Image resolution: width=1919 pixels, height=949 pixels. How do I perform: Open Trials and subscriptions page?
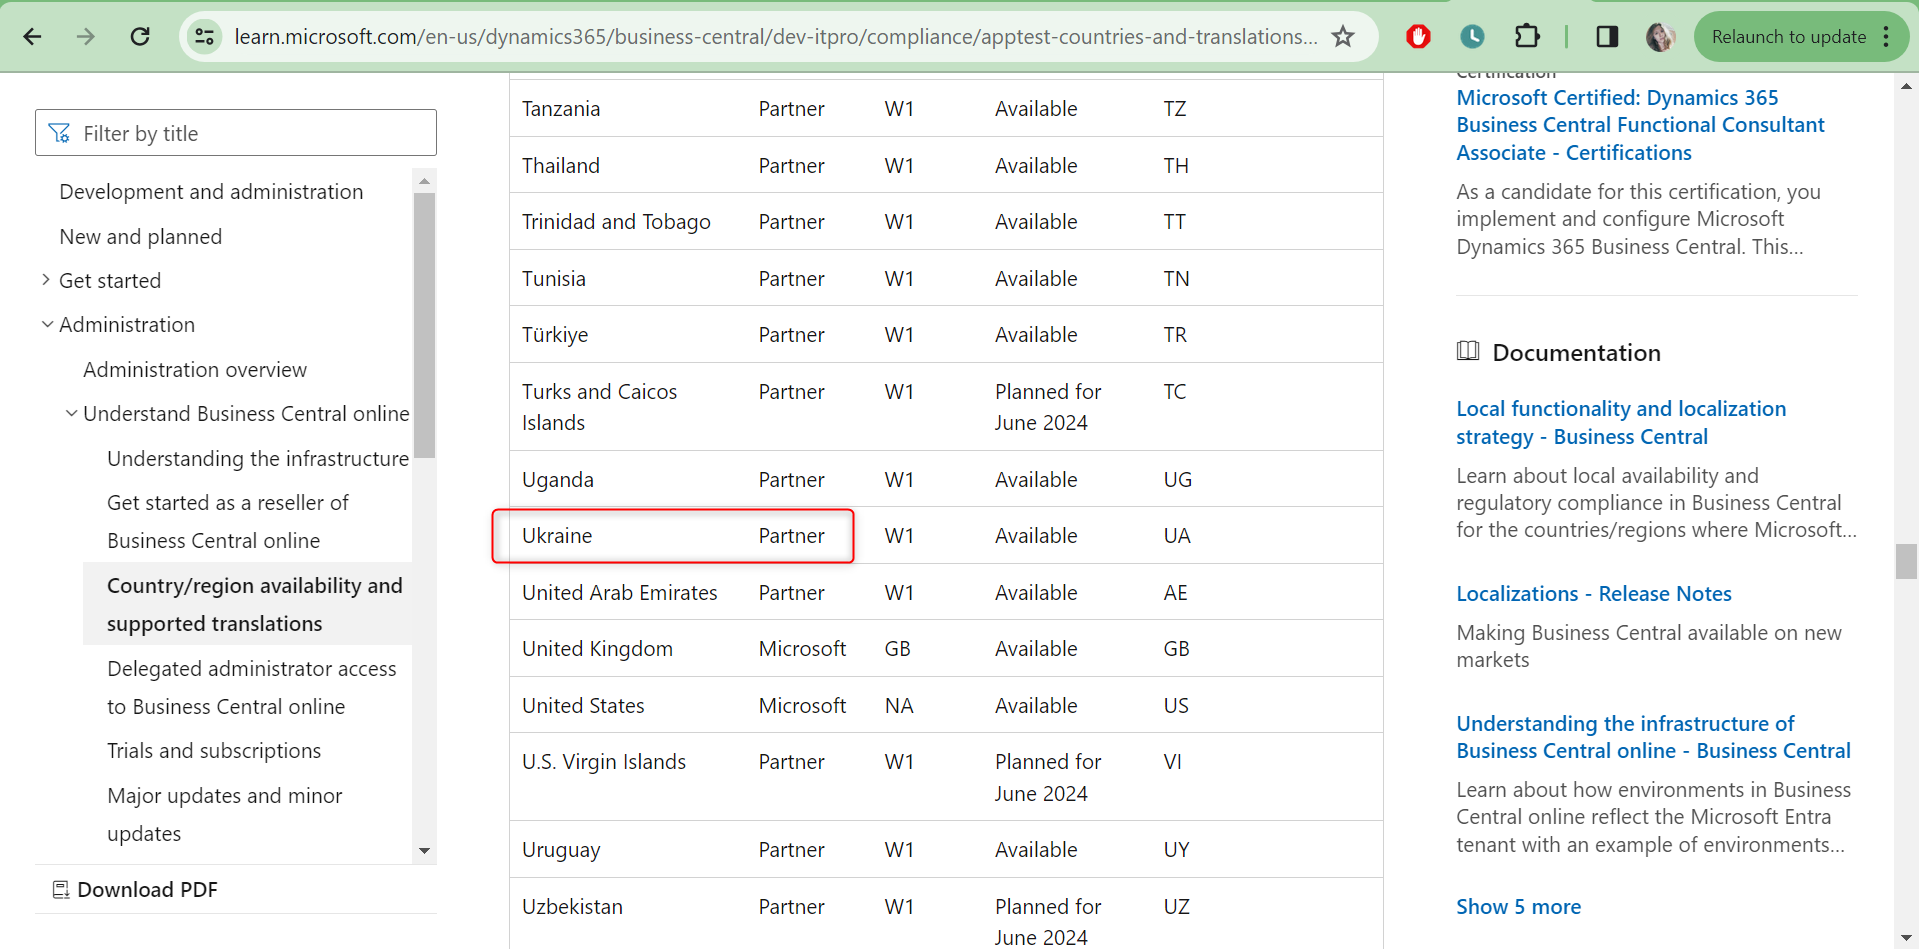click(x=214, y=751)
